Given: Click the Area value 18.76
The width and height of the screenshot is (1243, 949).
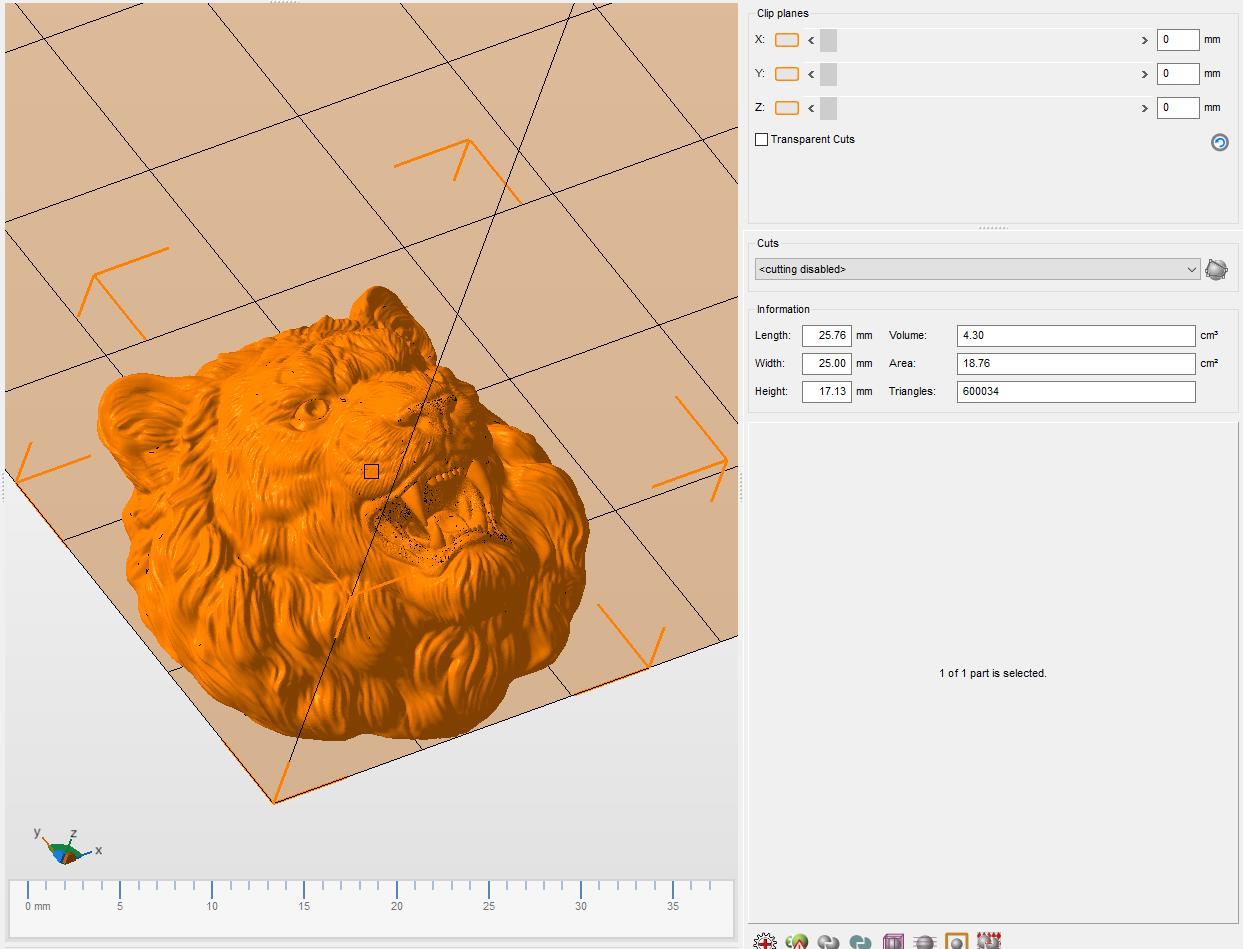Looking at the screenshot, I should [1076, 364].
